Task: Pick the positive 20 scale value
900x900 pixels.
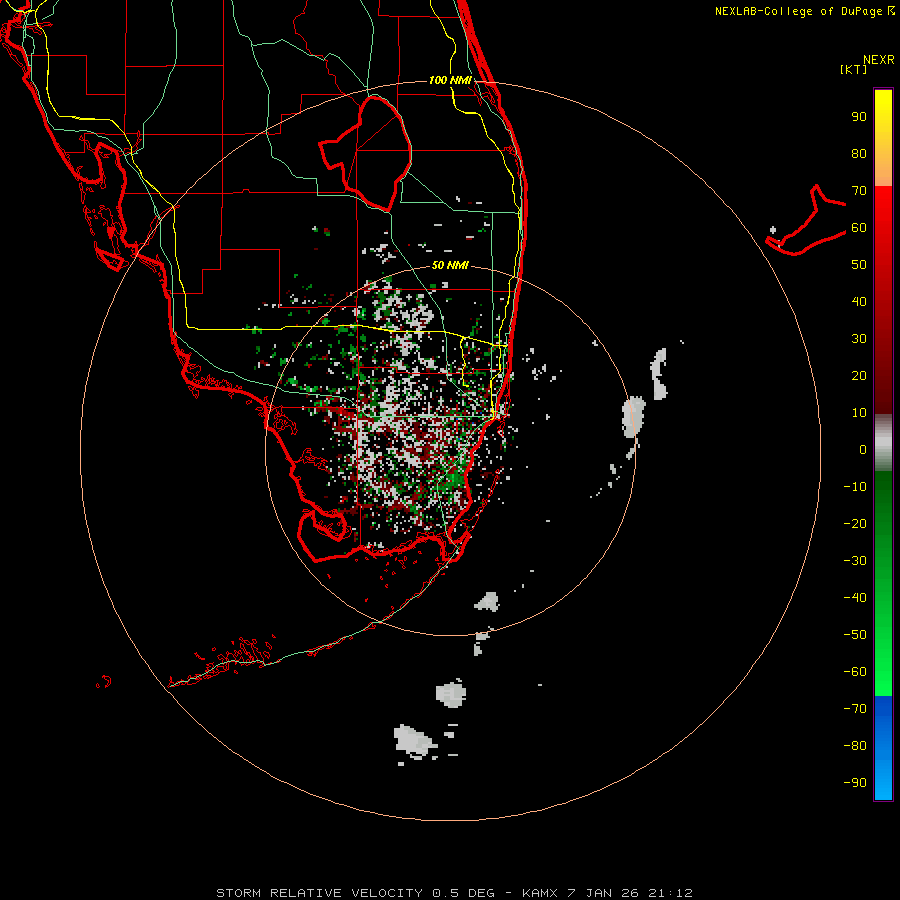Action: 859,376
